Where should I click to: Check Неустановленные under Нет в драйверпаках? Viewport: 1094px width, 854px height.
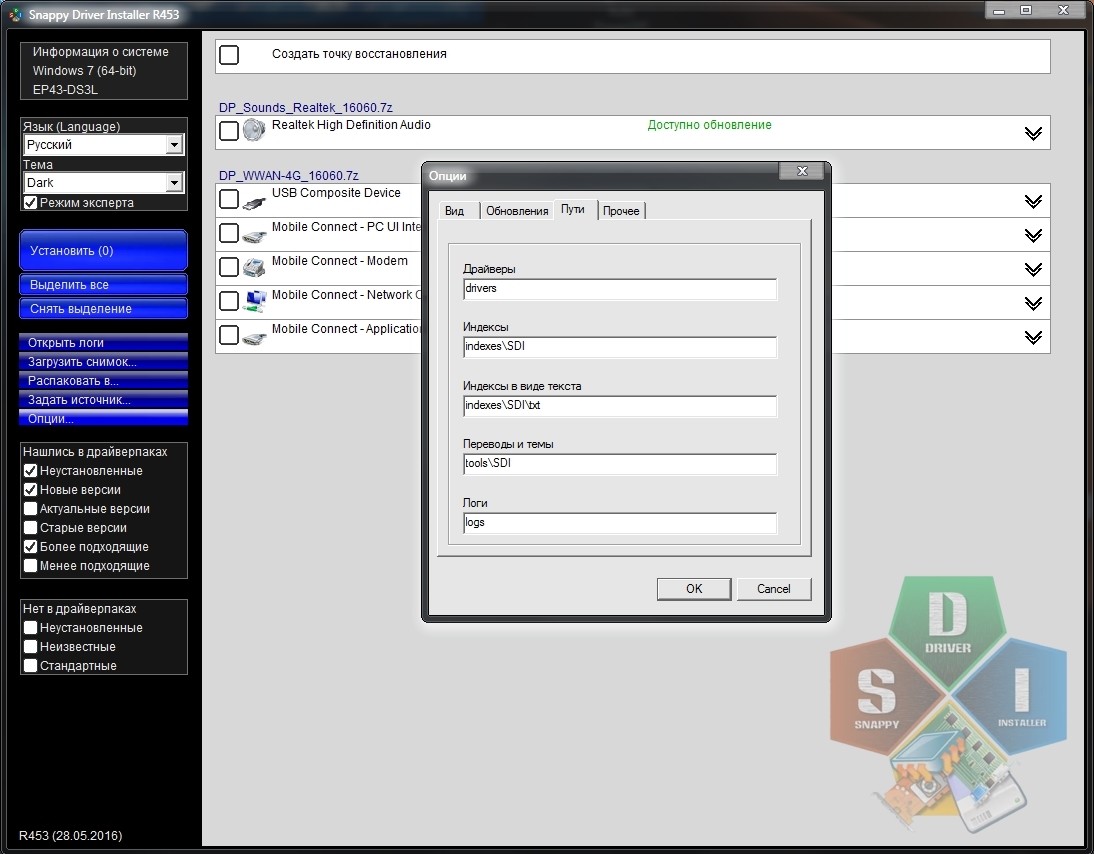31,628
